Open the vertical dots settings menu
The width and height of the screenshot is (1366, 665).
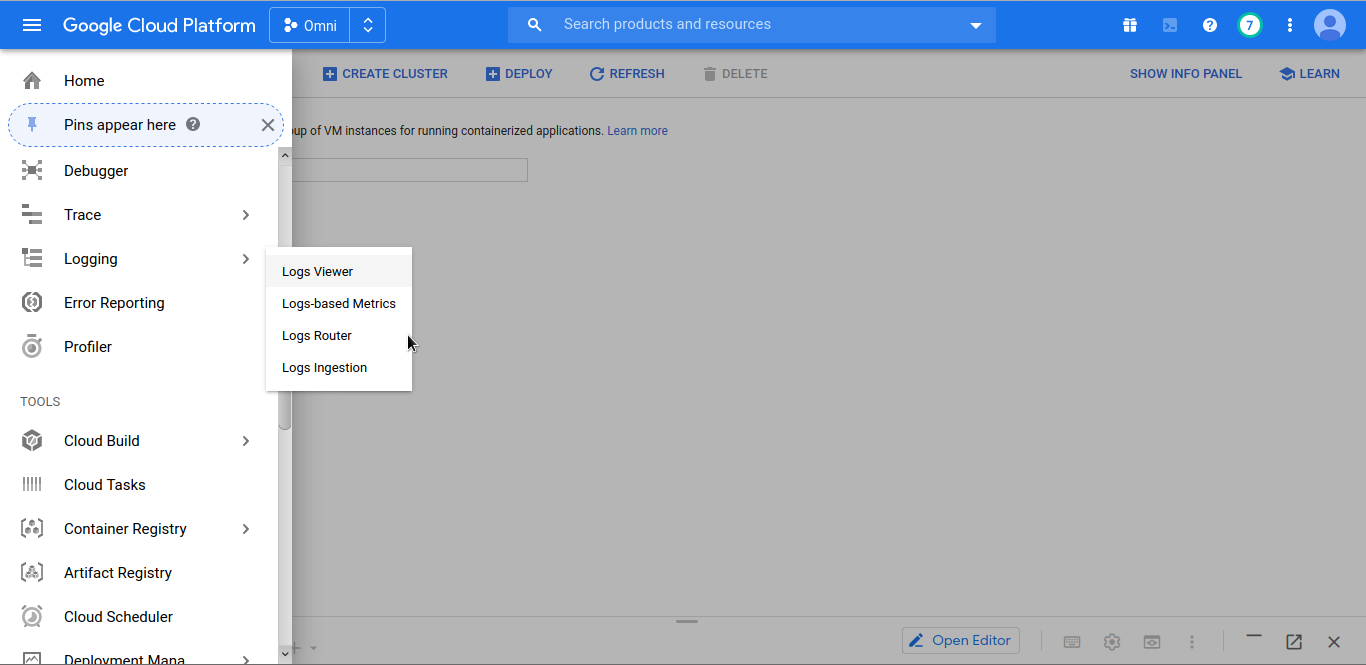pyautogui.click(x=1290, y=25)
